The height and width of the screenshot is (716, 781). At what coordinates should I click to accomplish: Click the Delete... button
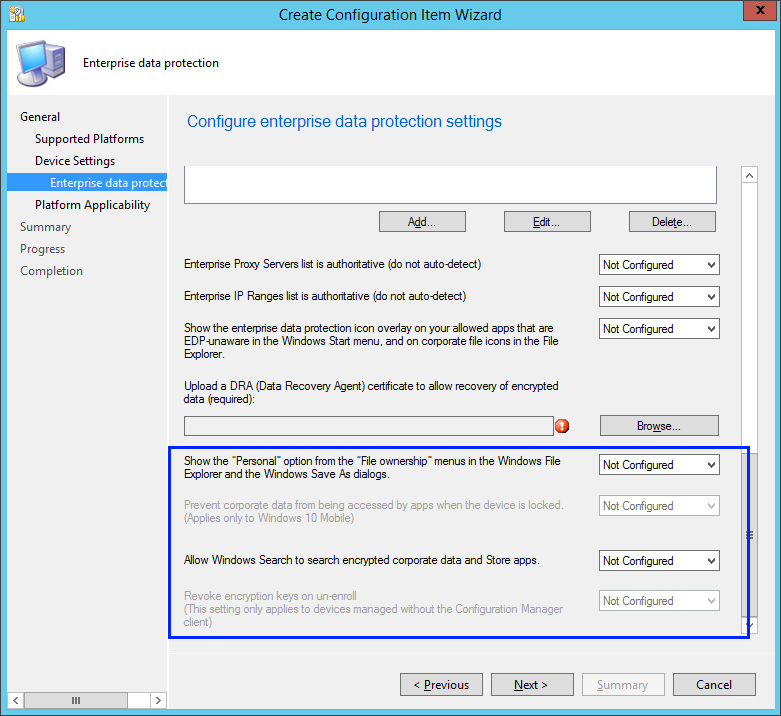pyautogui.click(x=672, y=222)
